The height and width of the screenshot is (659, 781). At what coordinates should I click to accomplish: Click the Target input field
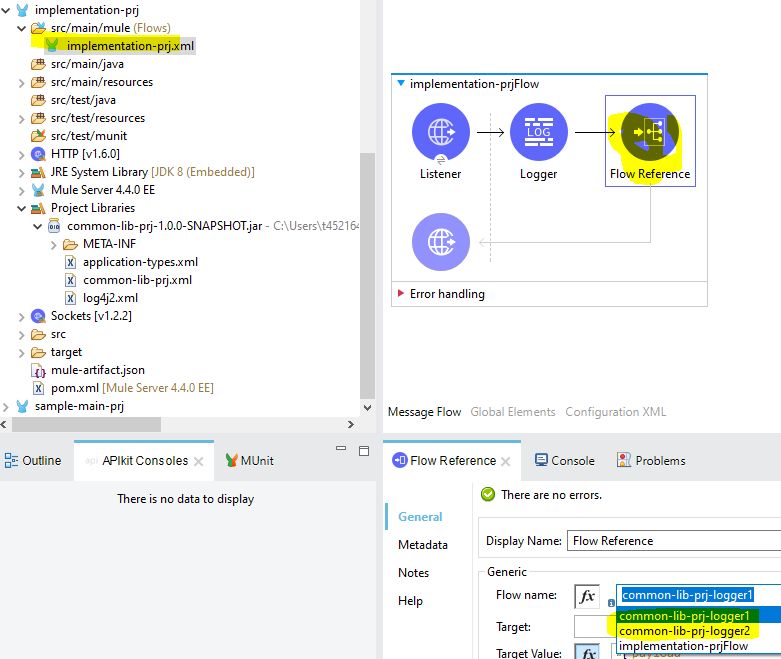point(595,627)
